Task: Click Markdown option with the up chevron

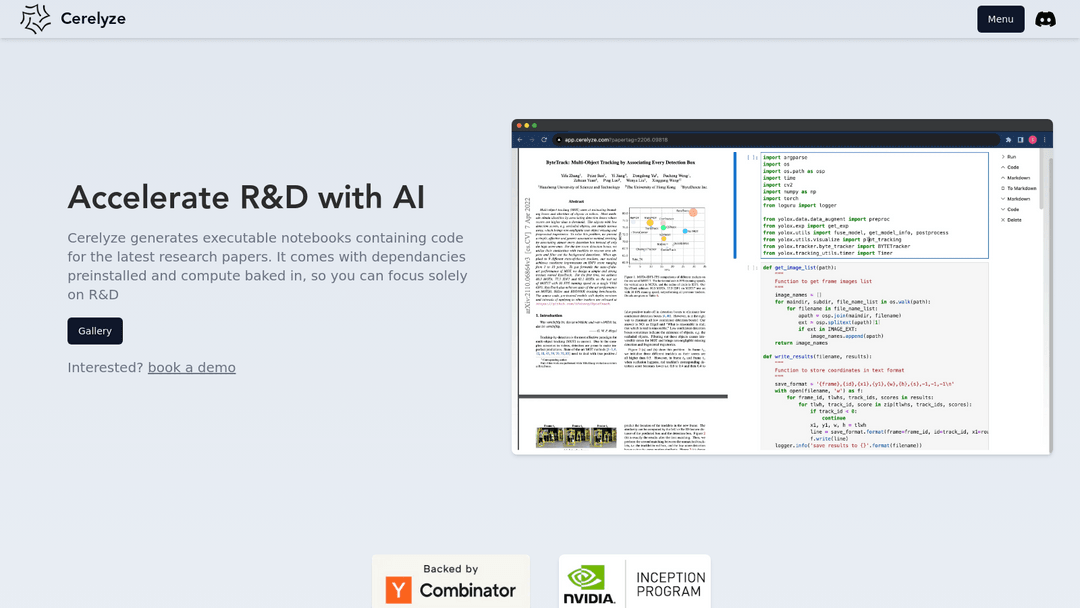Action: pos(1003,177)
